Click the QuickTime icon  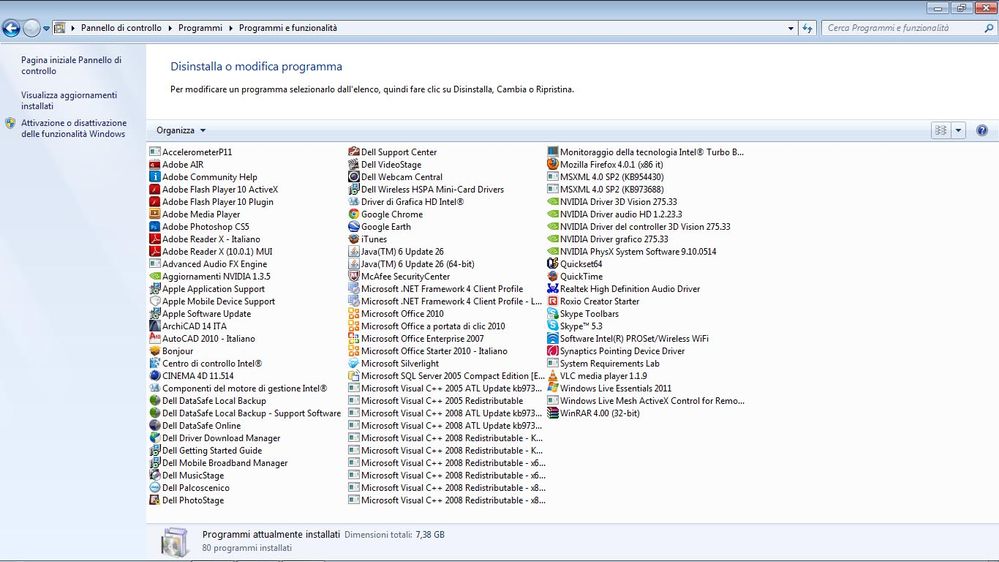pos(552,277)
